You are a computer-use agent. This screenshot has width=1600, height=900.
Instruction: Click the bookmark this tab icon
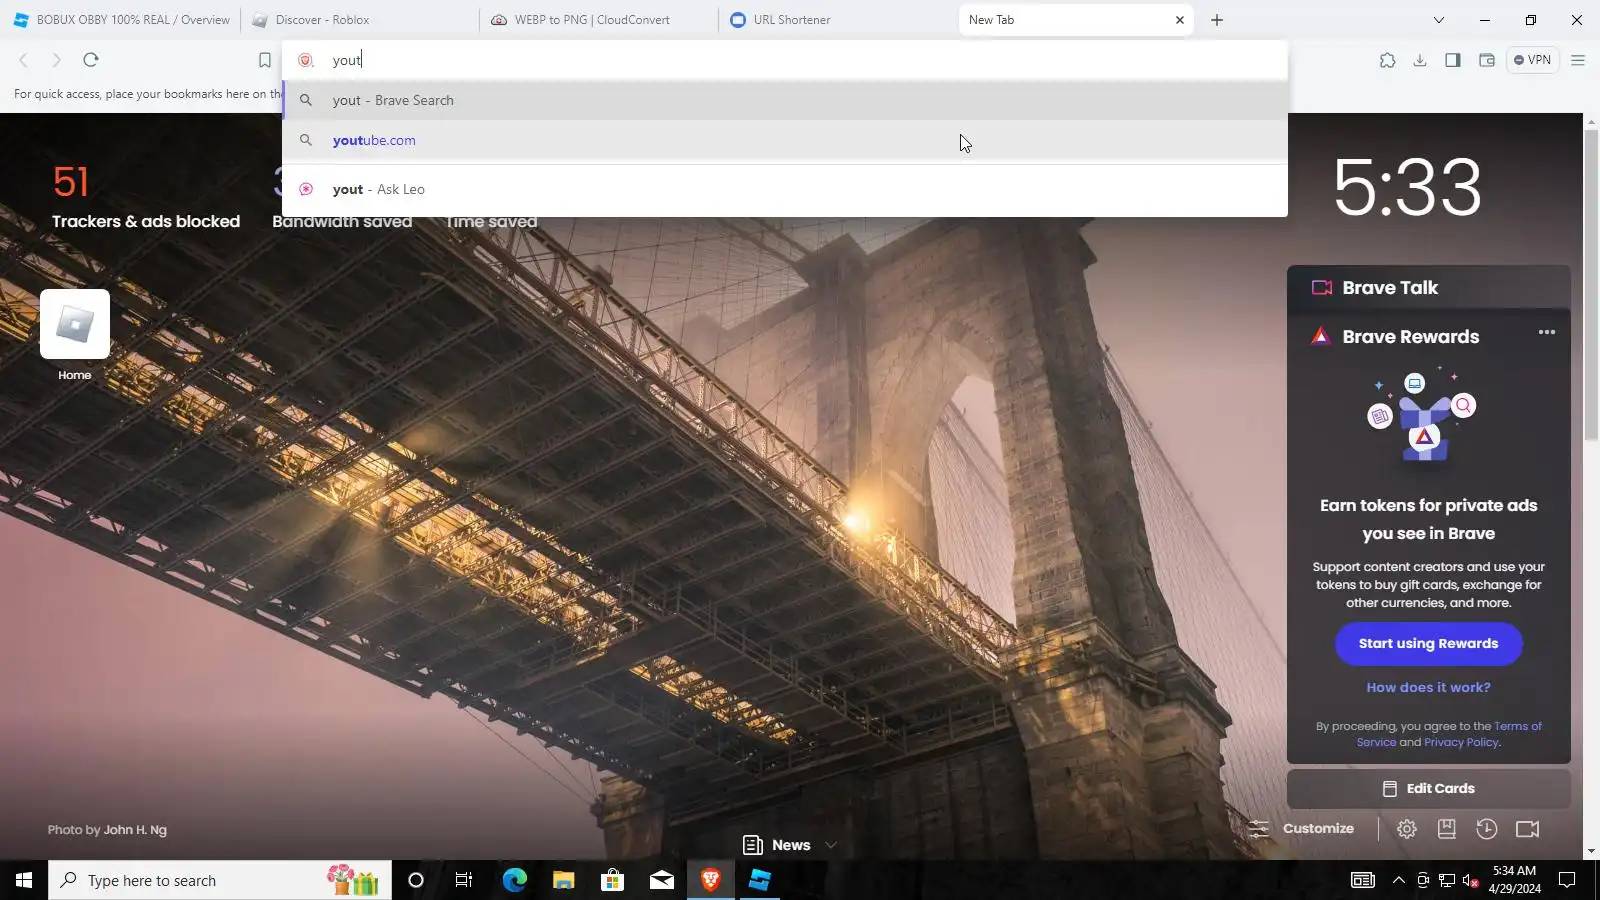click(265, 60)
